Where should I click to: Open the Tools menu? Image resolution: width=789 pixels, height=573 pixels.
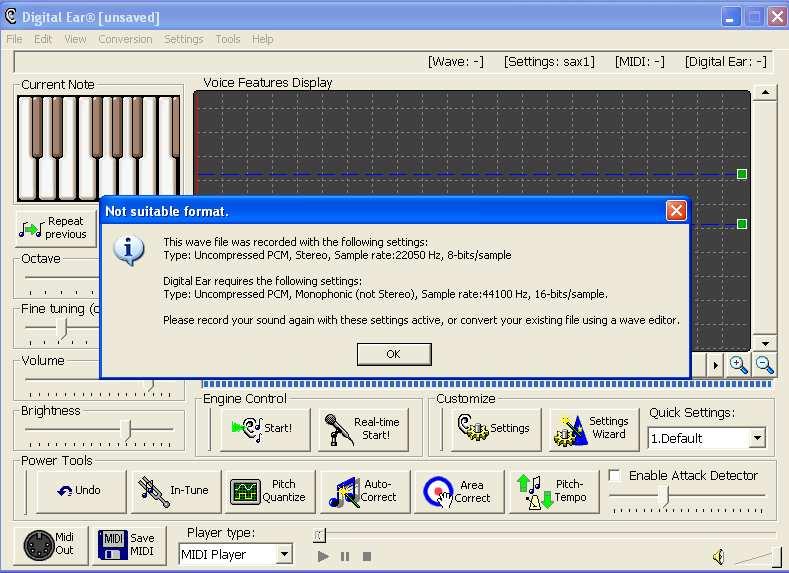click(x=228, y=39)
